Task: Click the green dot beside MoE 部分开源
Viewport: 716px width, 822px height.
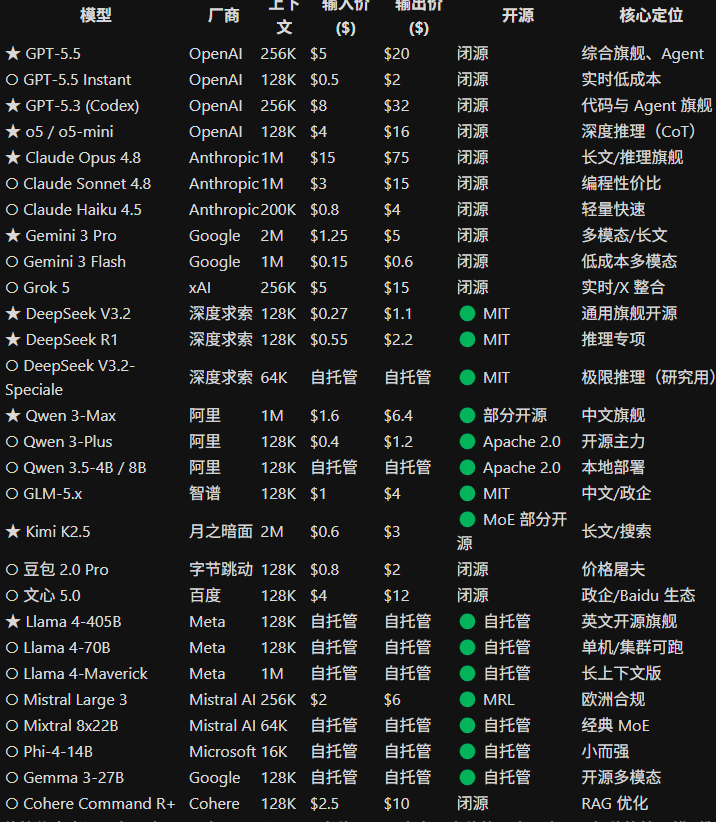Action: [467, 520]
